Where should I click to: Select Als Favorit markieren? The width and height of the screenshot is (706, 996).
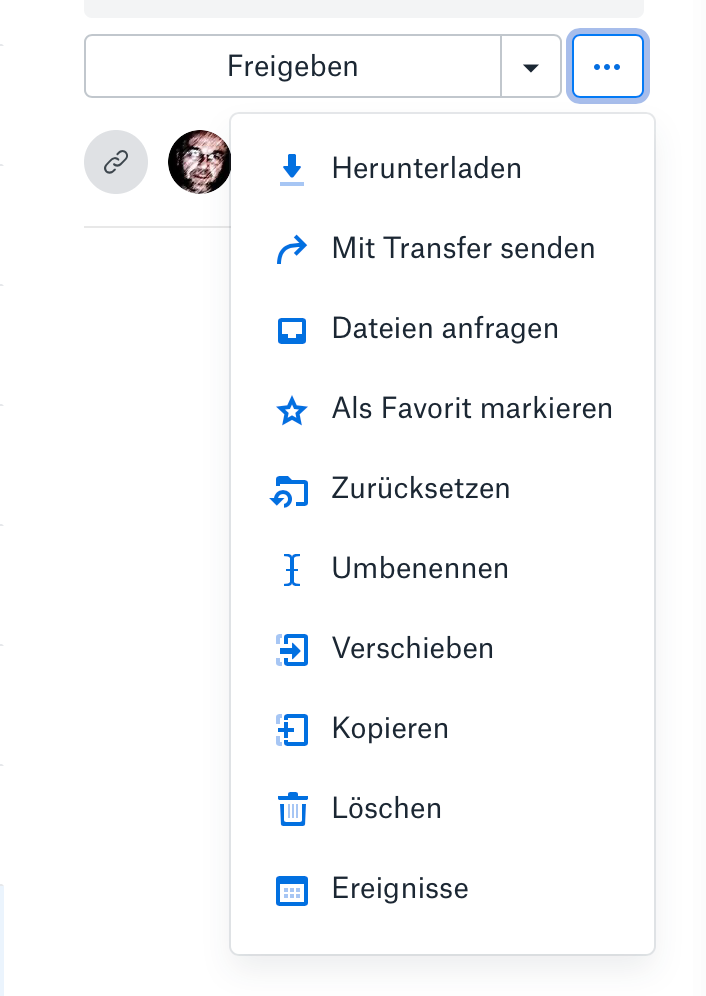[472, 408]
